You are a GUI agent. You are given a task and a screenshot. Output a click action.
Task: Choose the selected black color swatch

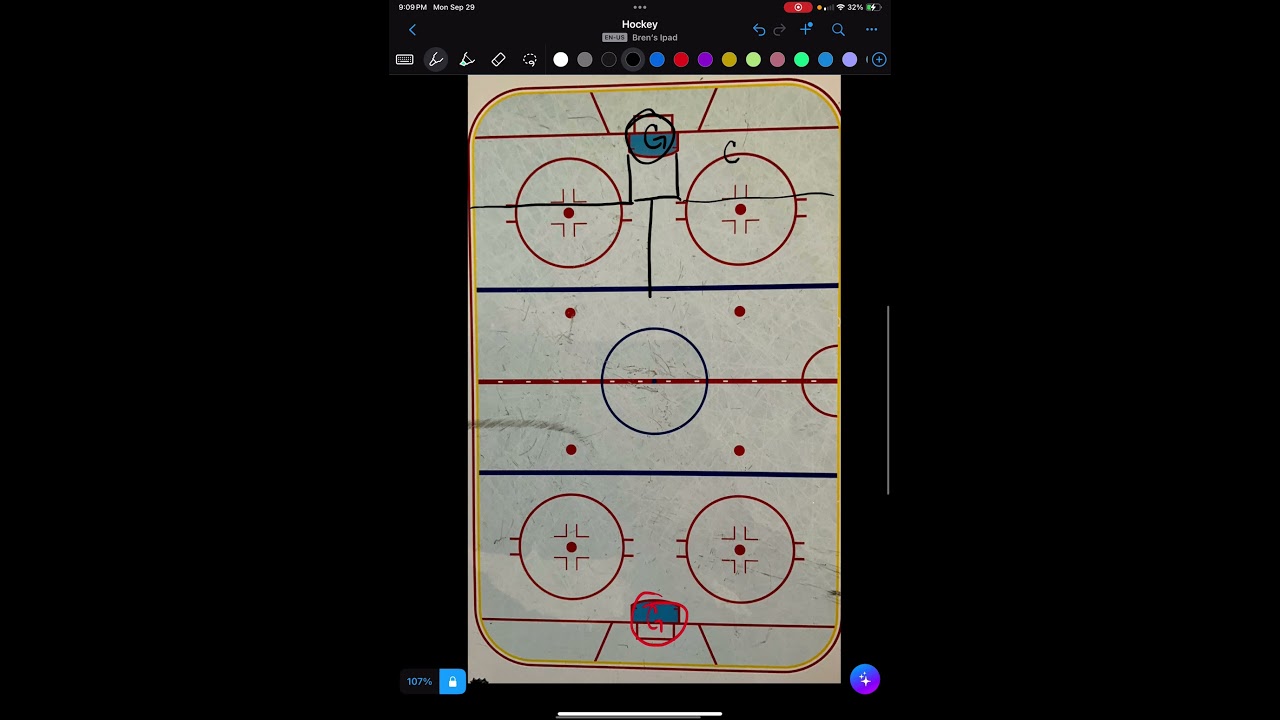pos(633,60)
